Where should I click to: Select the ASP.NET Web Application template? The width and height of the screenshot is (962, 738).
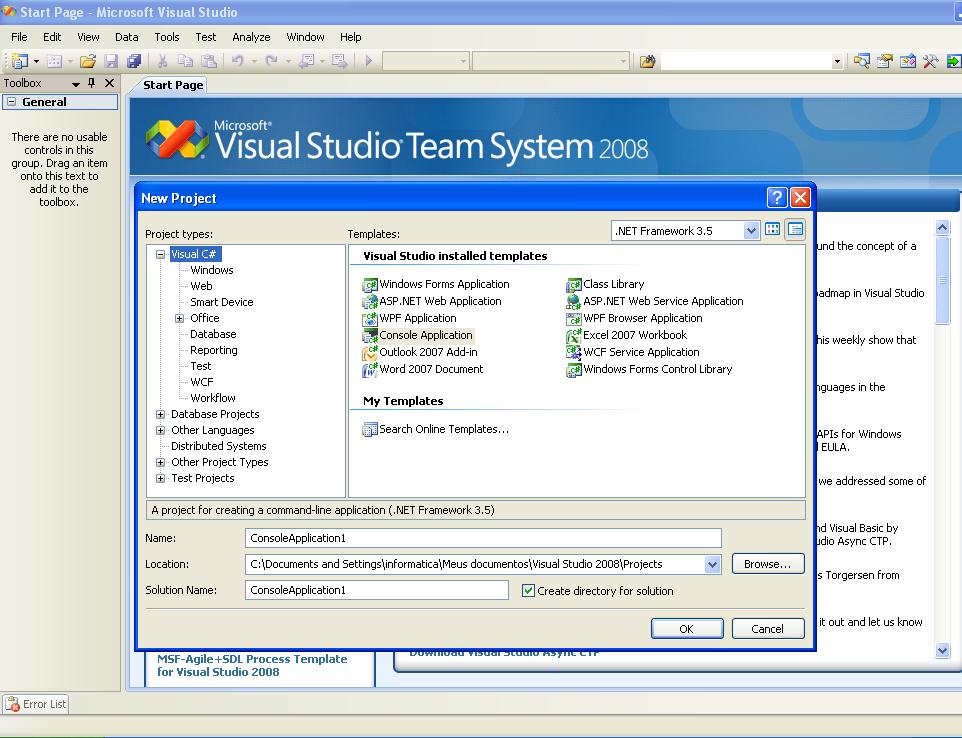(x=432, y=301)
